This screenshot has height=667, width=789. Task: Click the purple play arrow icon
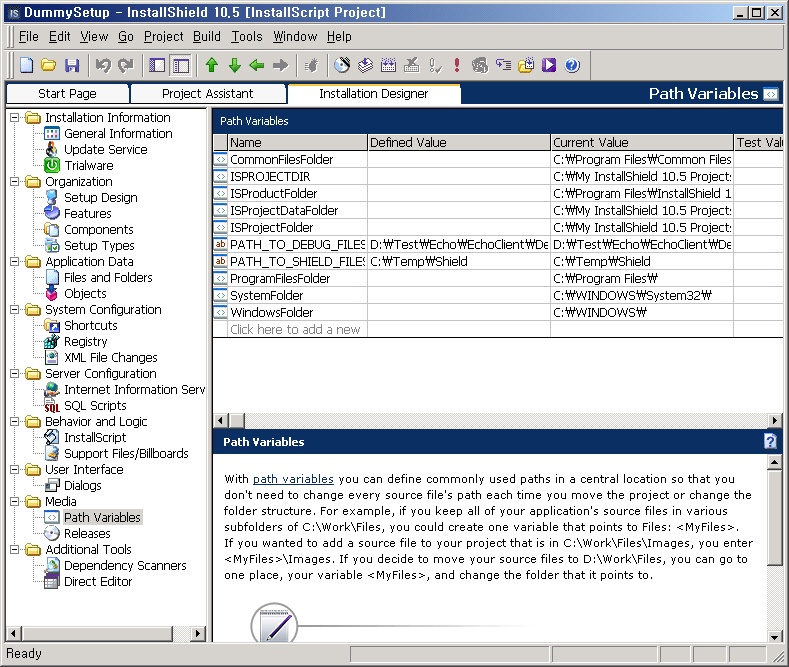click(549, 65)
